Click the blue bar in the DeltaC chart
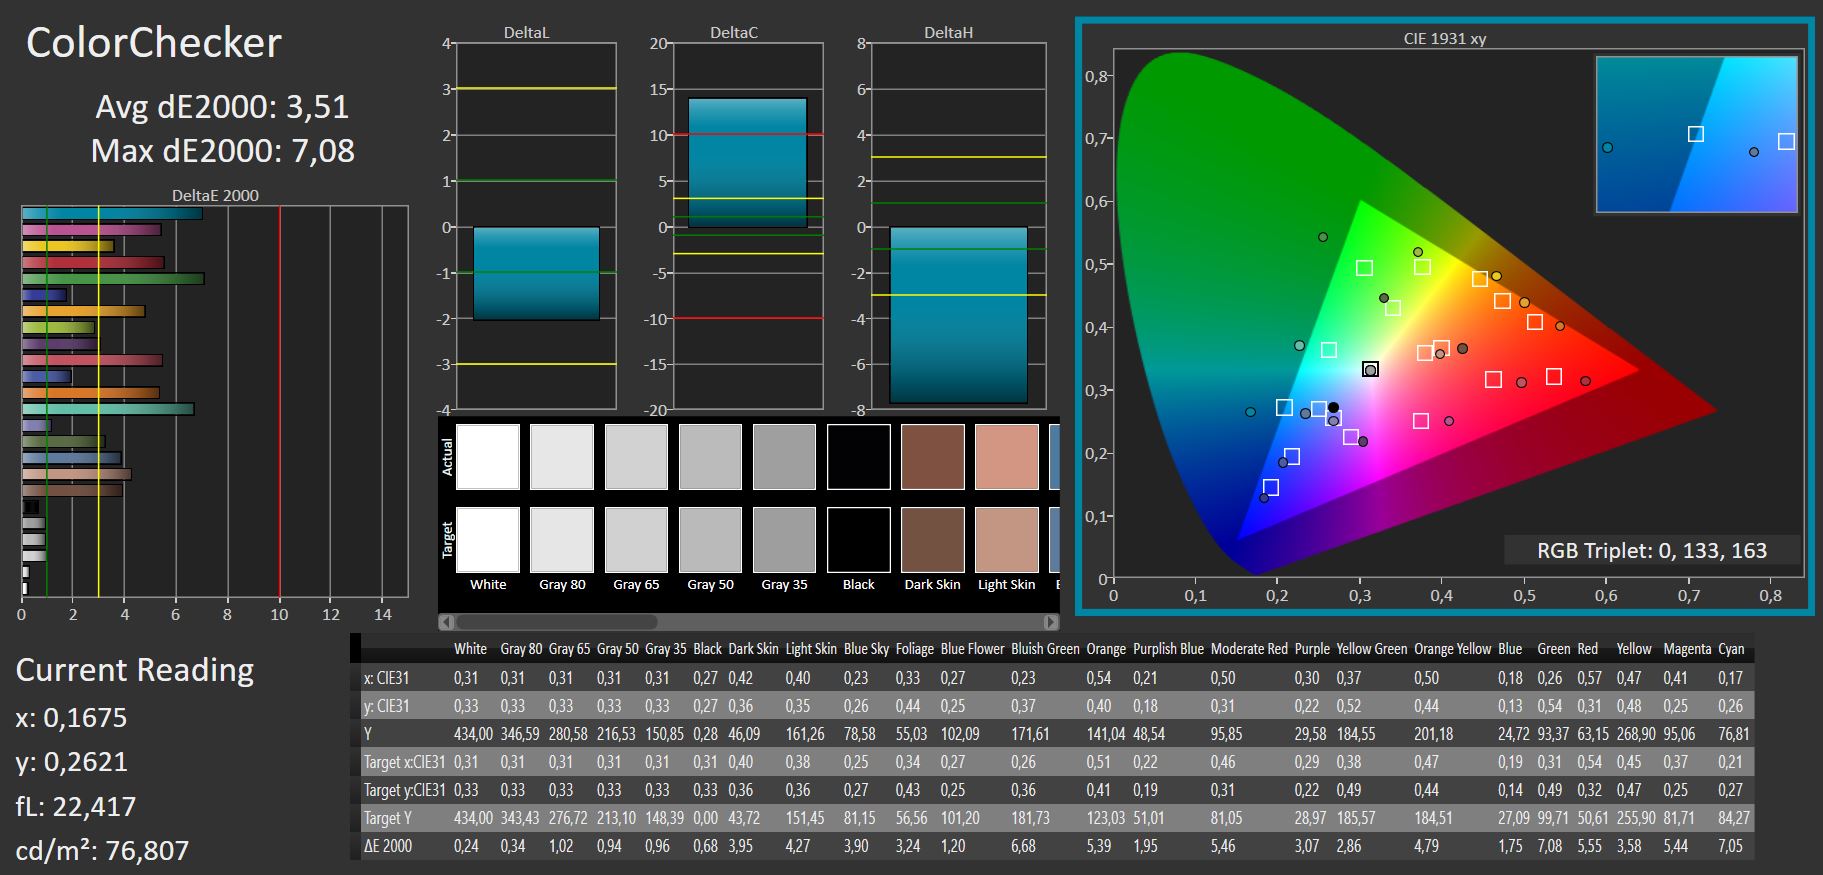The width and height of the screenshot is (1823, 875). tap(747, 163)
